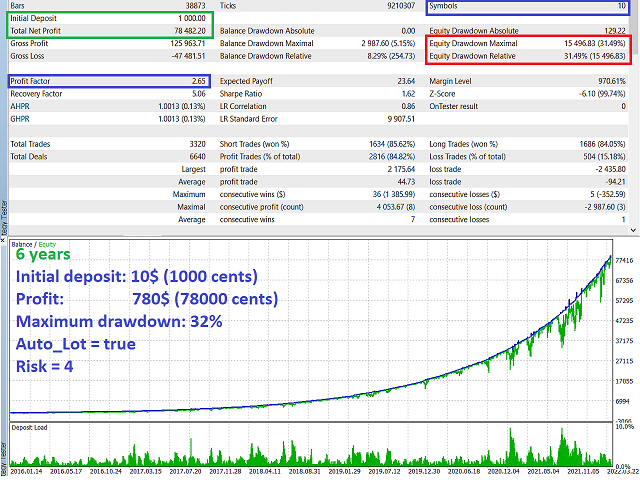The height and width of the screenshot is (480, 640).
Task: Close the graph panel with the small x
Action: tap(2, 241)
